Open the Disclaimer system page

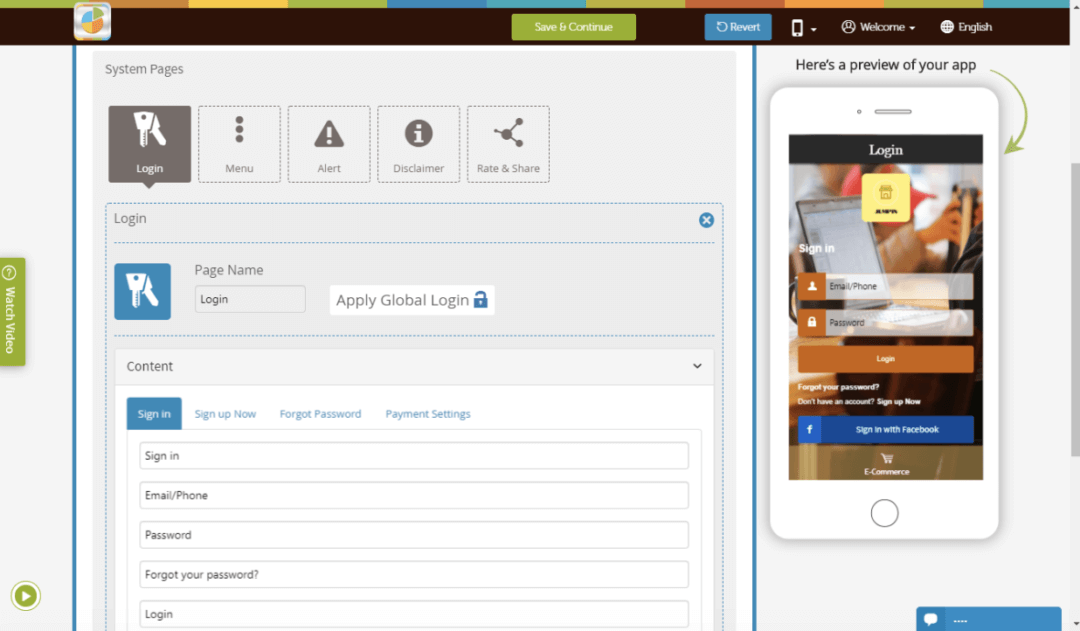click(418, 144)
